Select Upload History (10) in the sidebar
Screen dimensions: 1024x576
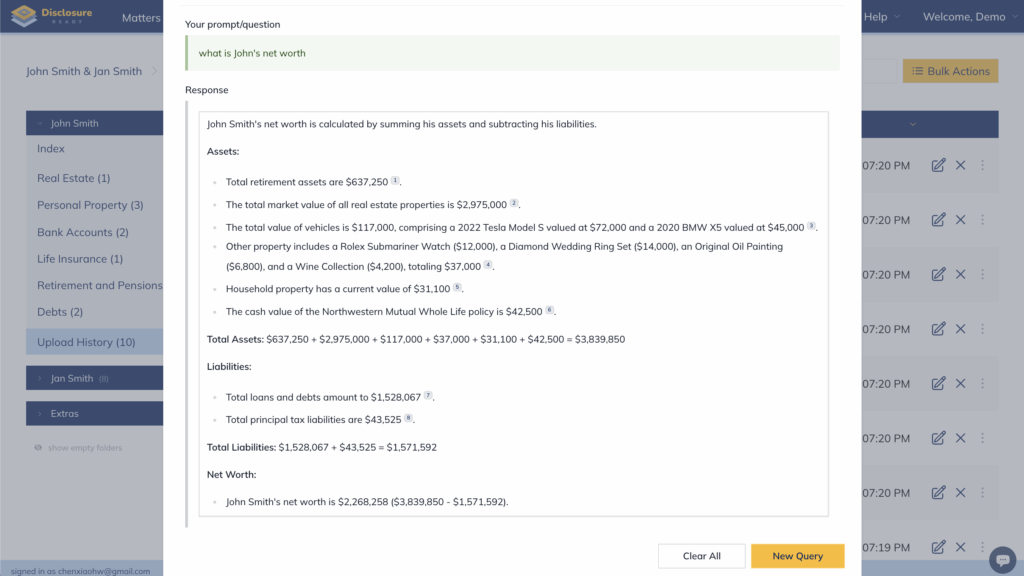tap(86, 342)
